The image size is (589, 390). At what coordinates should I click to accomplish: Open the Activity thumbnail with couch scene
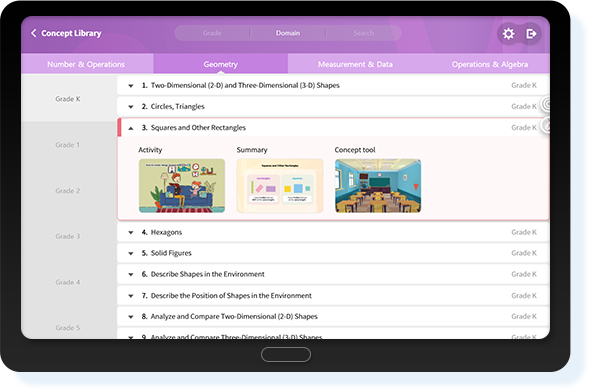point(182,186)
